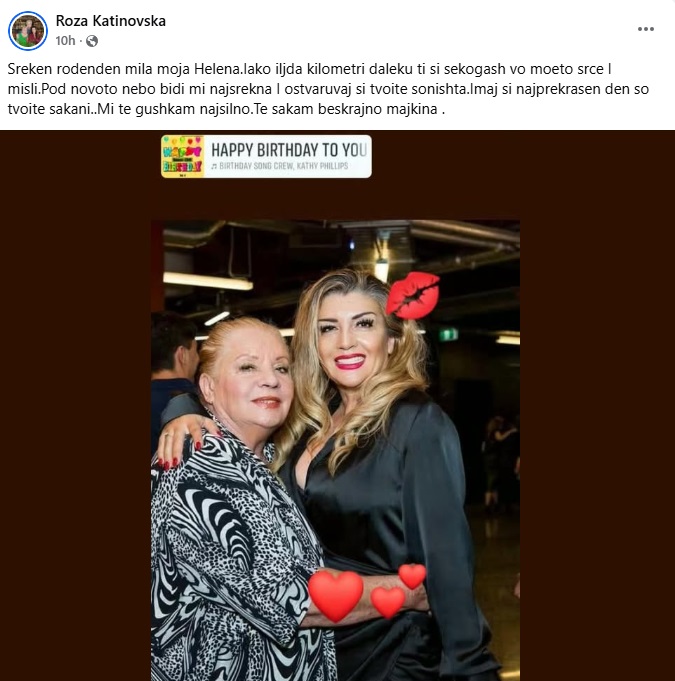The image size is (675, 681).
Task: Click the Happy Birthday To You music sticker
Action: [x=266, y=156]
